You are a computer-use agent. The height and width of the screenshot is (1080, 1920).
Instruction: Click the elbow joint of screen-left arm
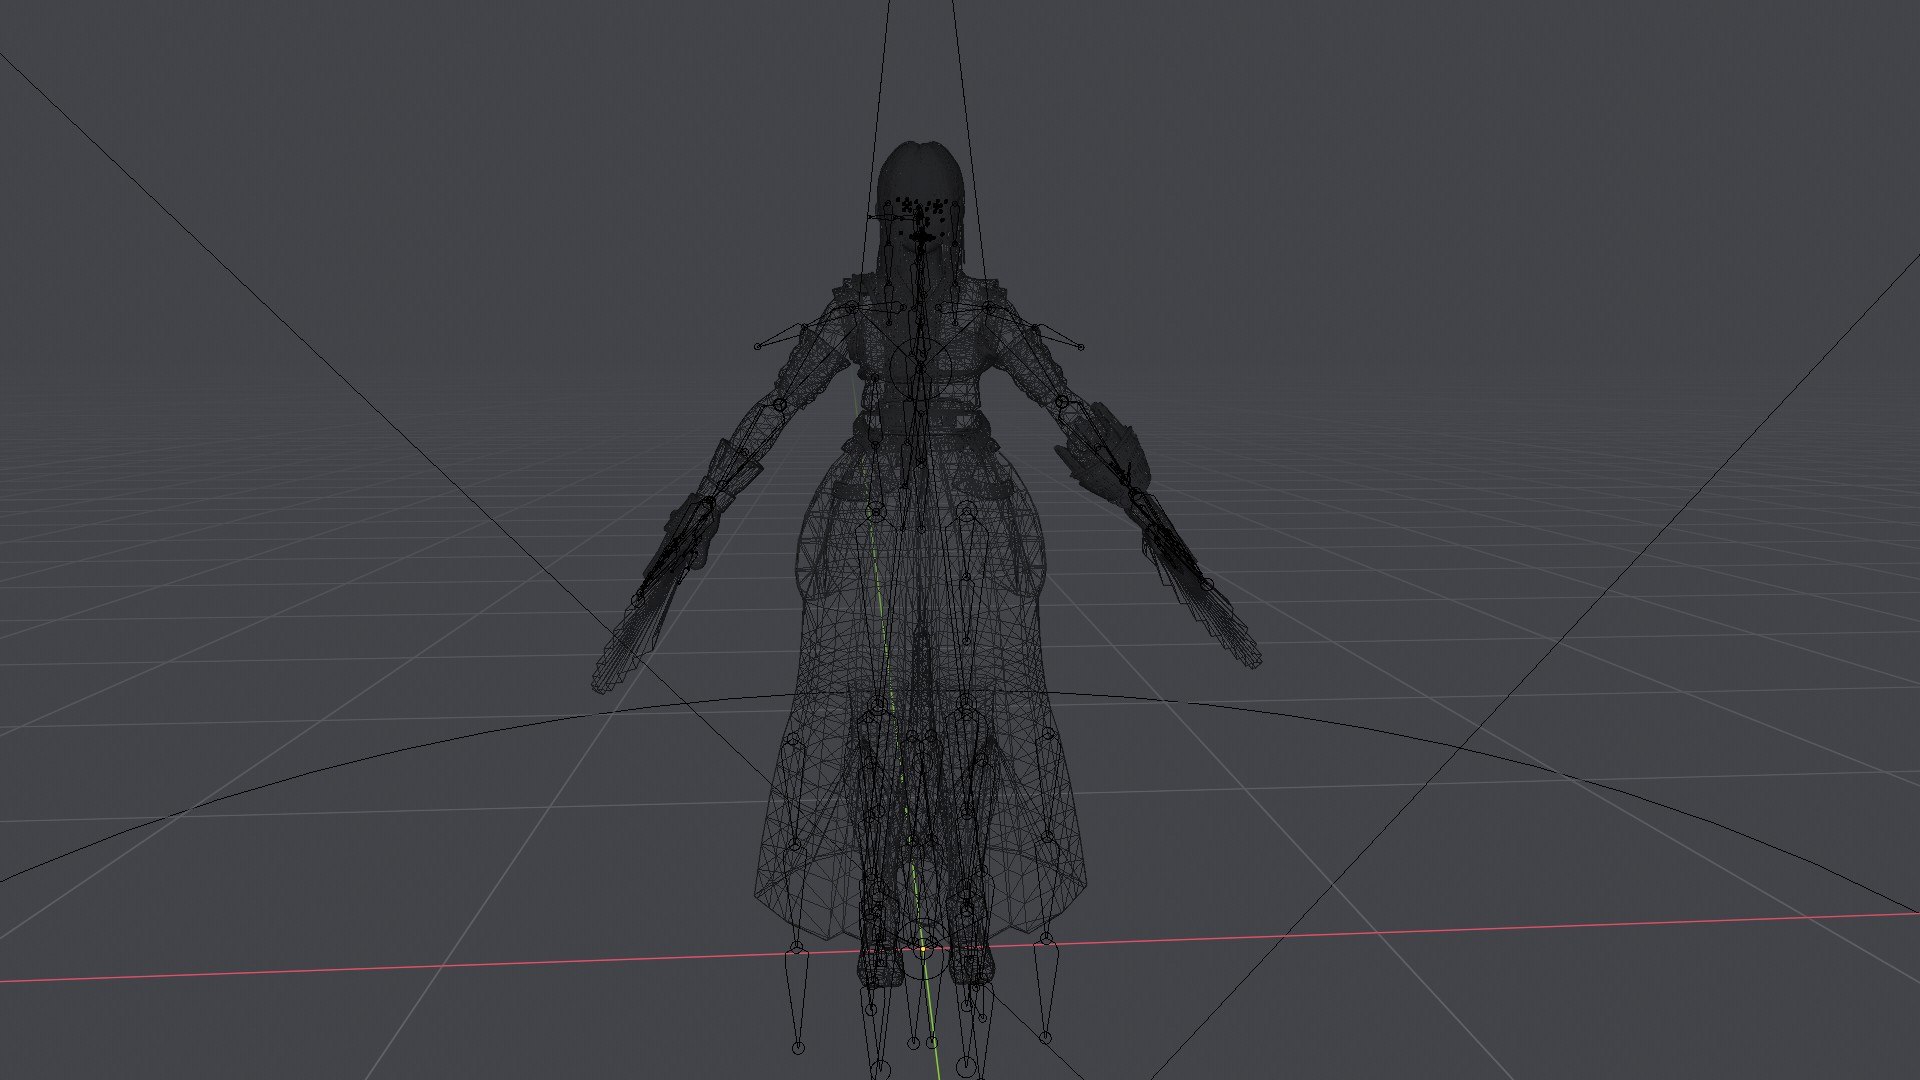point(780,404)
